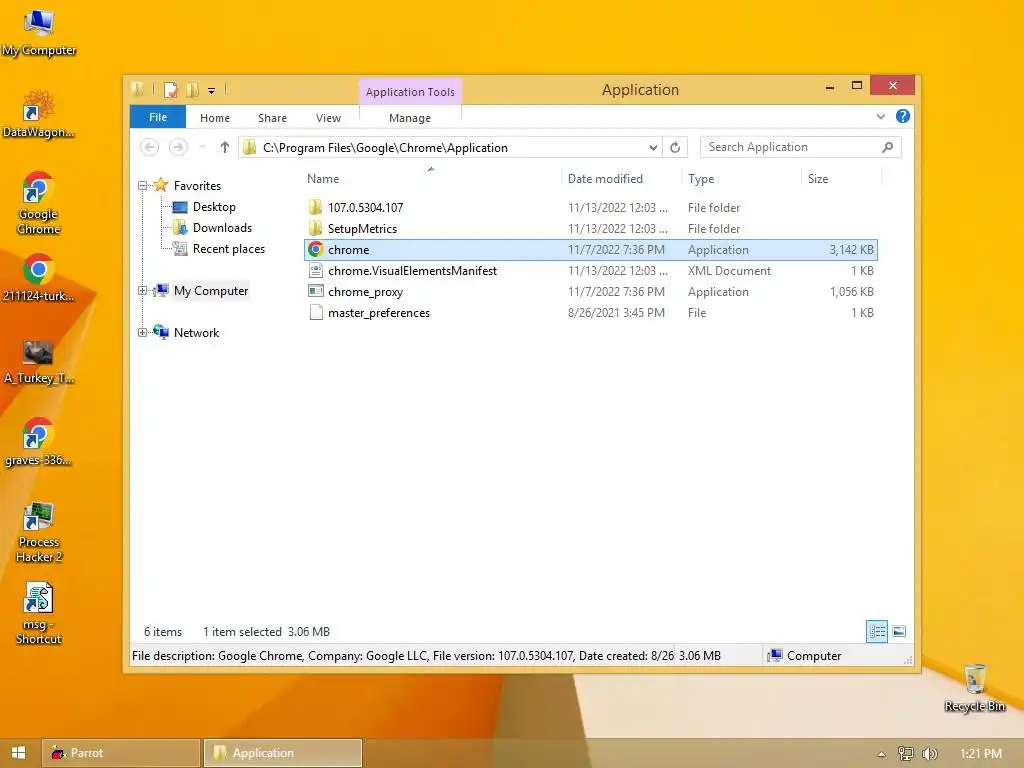Launch Google Chrome desktop shortcut
The height and width of the screenshot is (768, 1024).
point(39,203)
